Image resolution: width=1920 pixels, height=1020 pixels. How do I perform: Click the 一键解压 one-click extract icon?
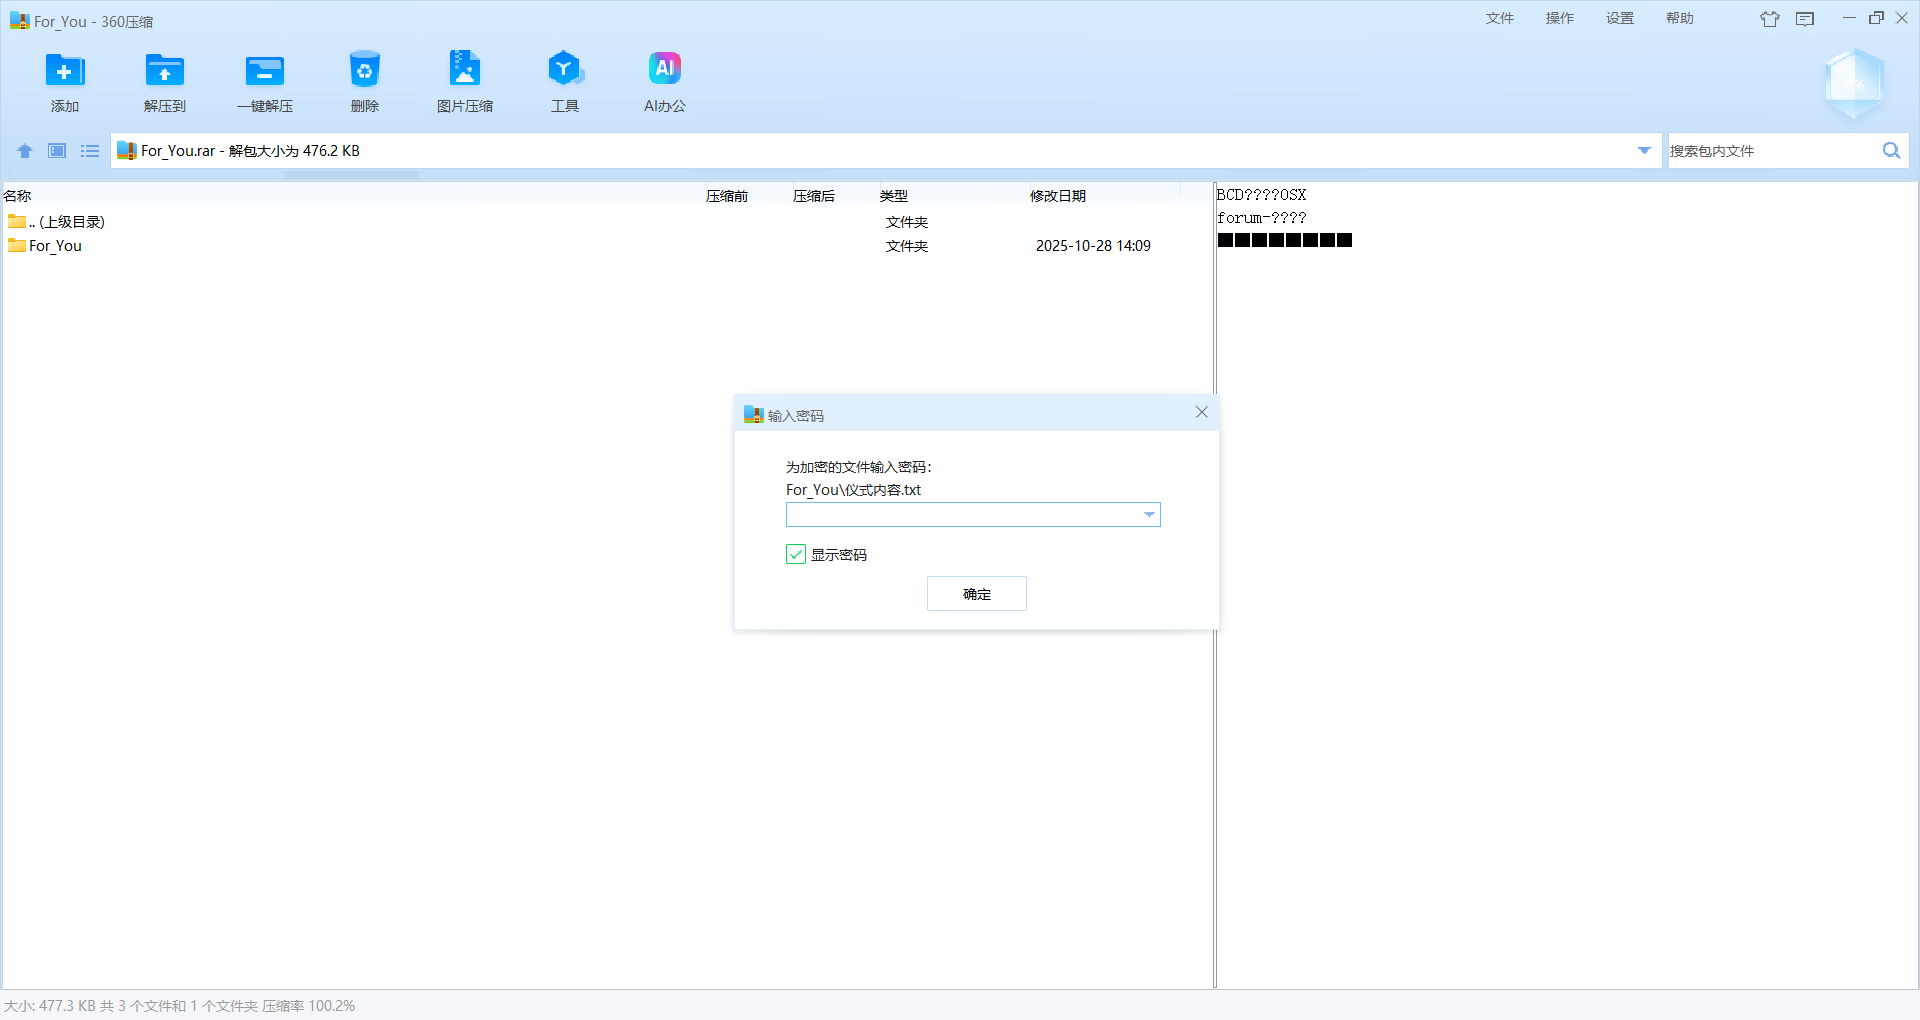point(265,71)
